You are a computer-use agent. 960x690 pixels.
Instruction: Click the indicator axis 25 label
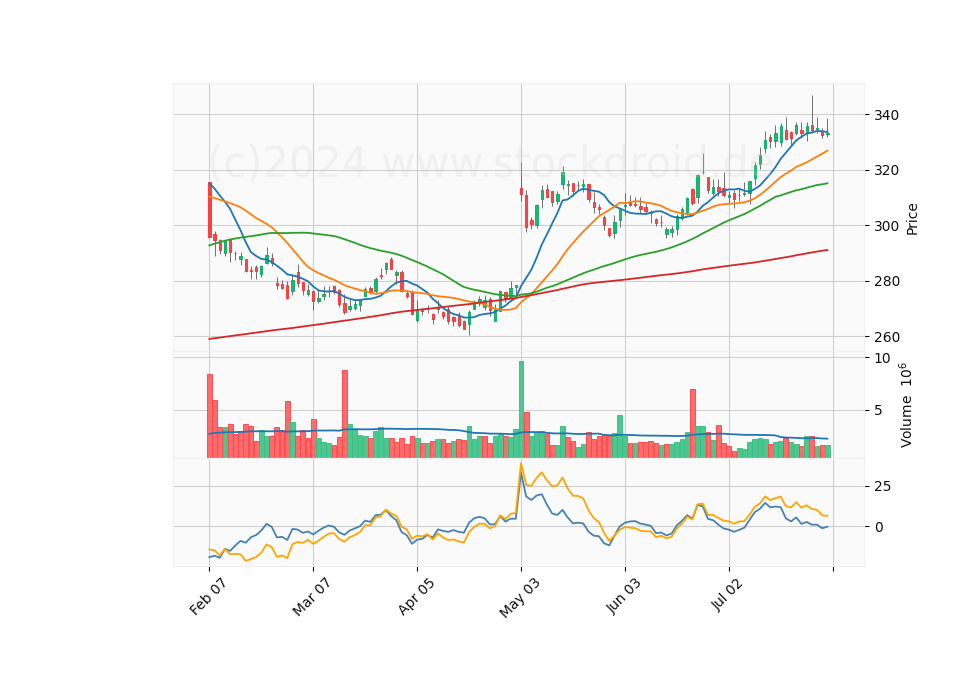click(882, 487)
